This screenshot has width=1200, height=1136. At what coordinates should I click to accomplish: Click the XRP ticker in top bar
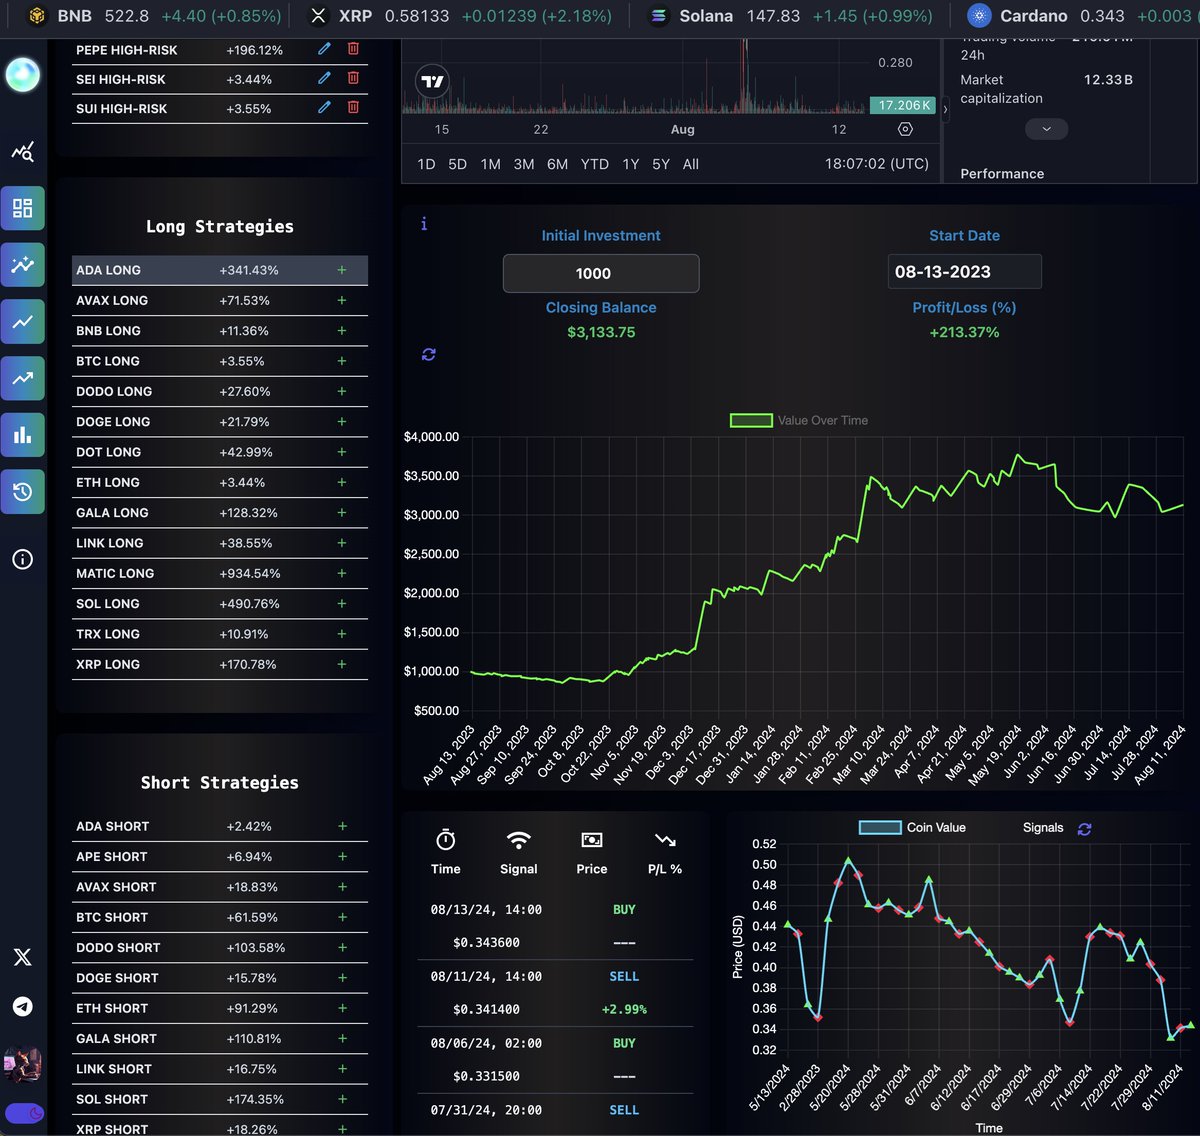[460, 16]
